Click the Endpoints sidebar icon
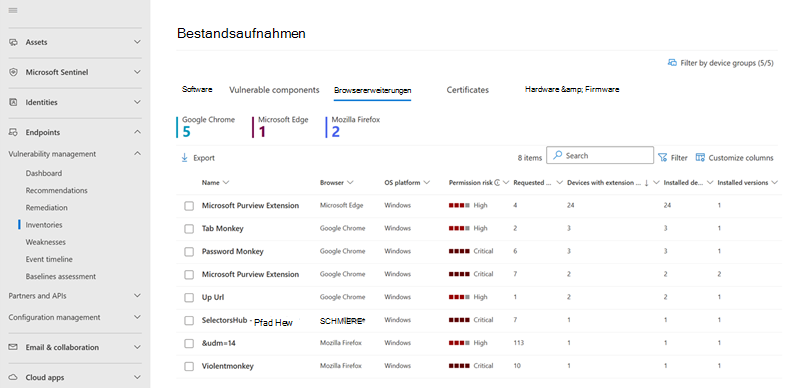 click(14, 133)
